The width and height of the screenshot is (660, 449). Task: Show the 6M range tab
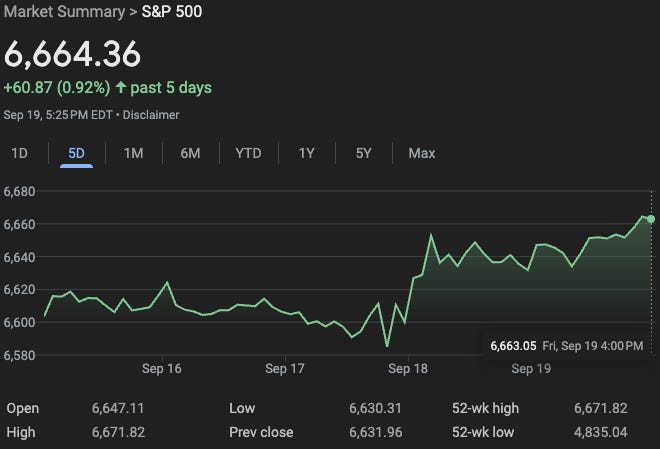(x=190, y=153)
